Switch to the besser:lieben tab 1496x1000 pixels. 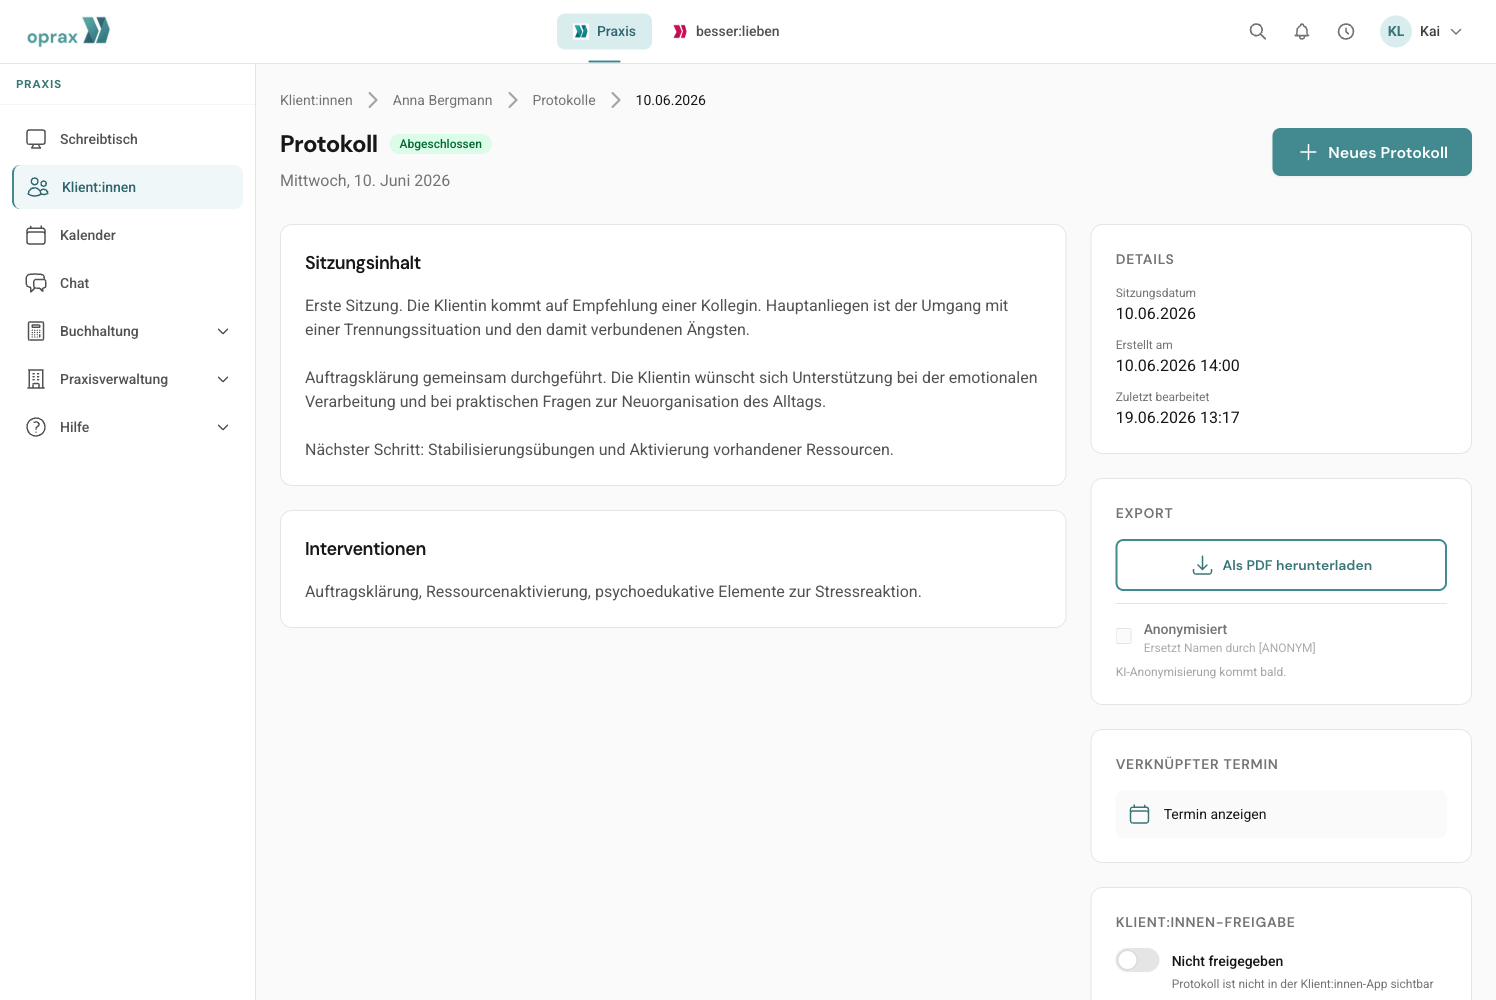pos(726,32)
